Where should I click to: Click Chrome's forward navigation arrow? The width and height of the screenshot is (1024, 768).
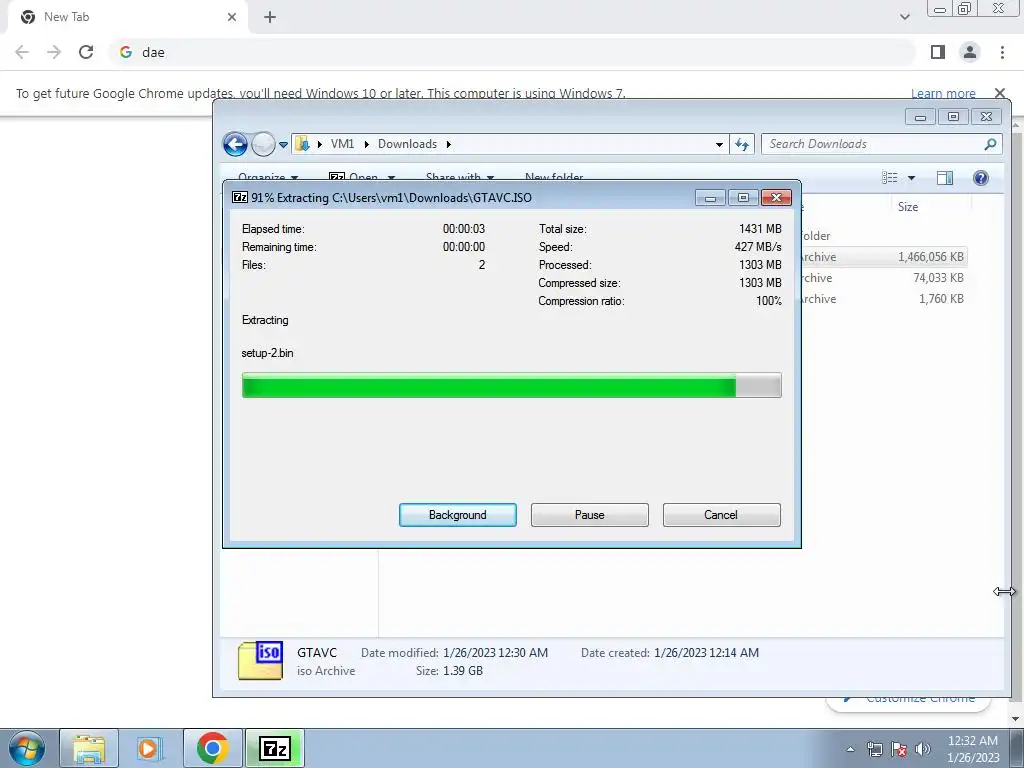54,52
